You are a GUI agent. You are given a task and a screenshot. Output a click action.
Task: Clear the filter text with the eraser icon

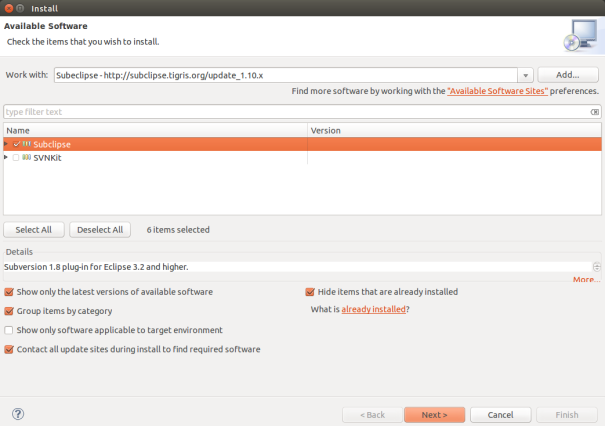pos(595,112)
